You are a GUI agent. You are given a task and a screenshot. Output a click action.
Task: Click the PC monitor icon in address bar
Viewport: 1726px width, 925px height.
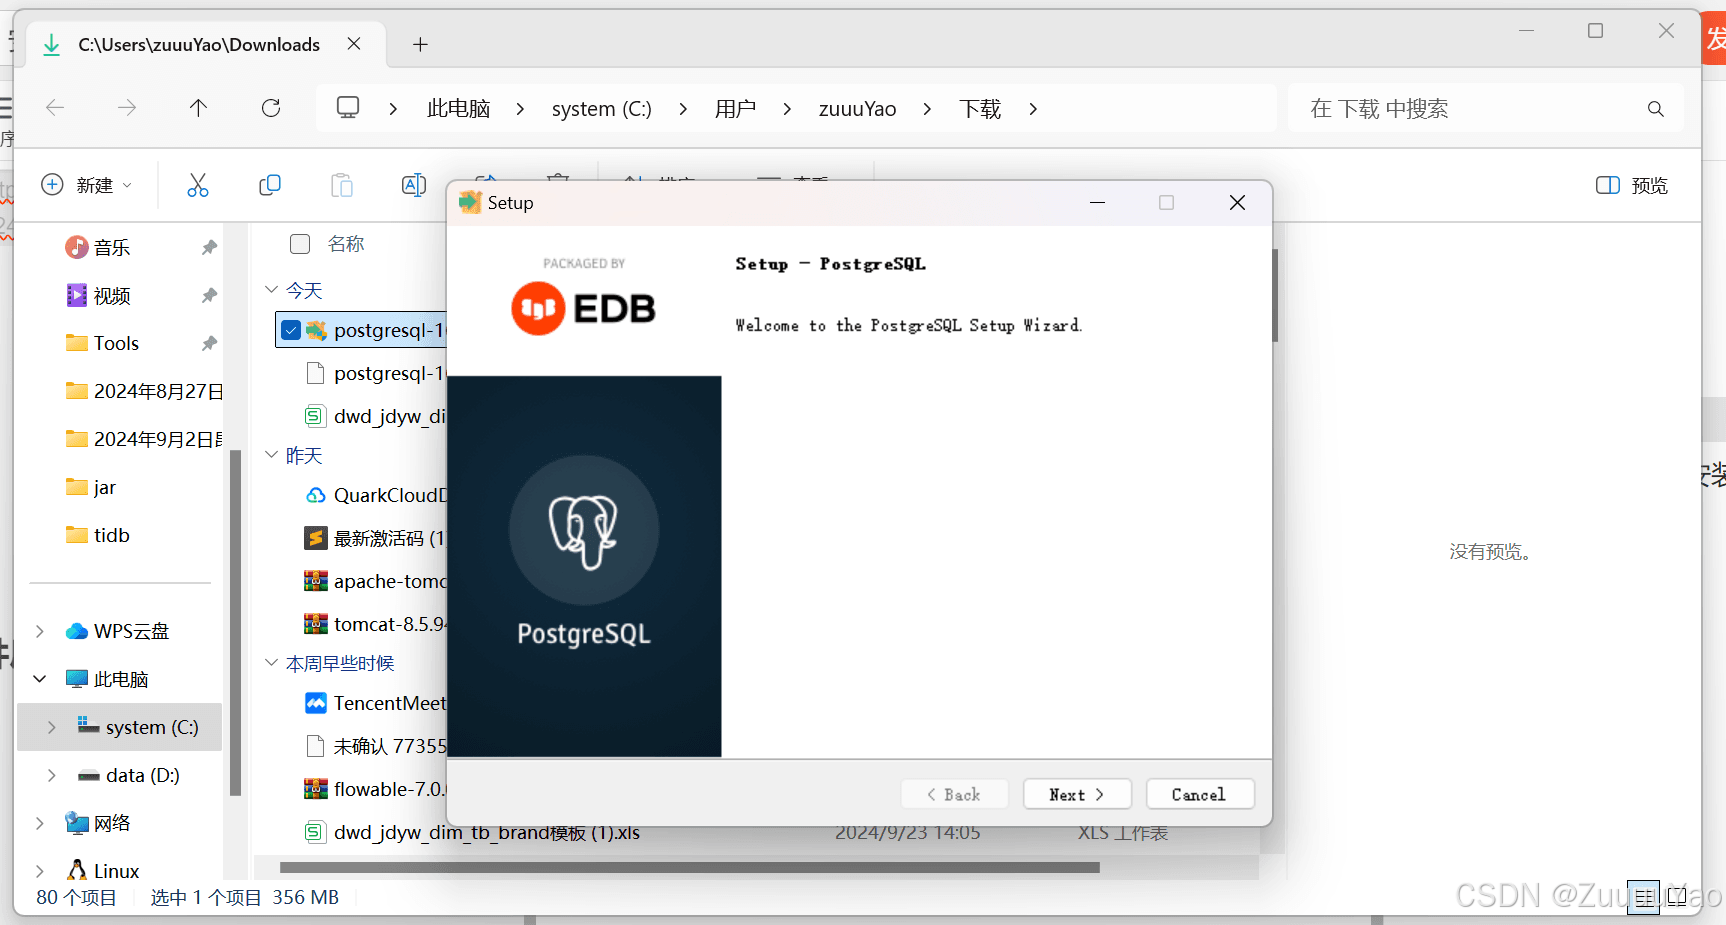pyautogui.click(x=348, y=108)
